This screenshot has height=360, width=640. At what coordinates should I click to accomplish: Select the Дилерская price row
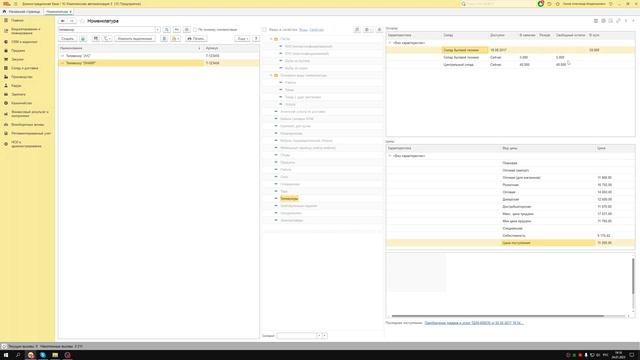point(510,200)
